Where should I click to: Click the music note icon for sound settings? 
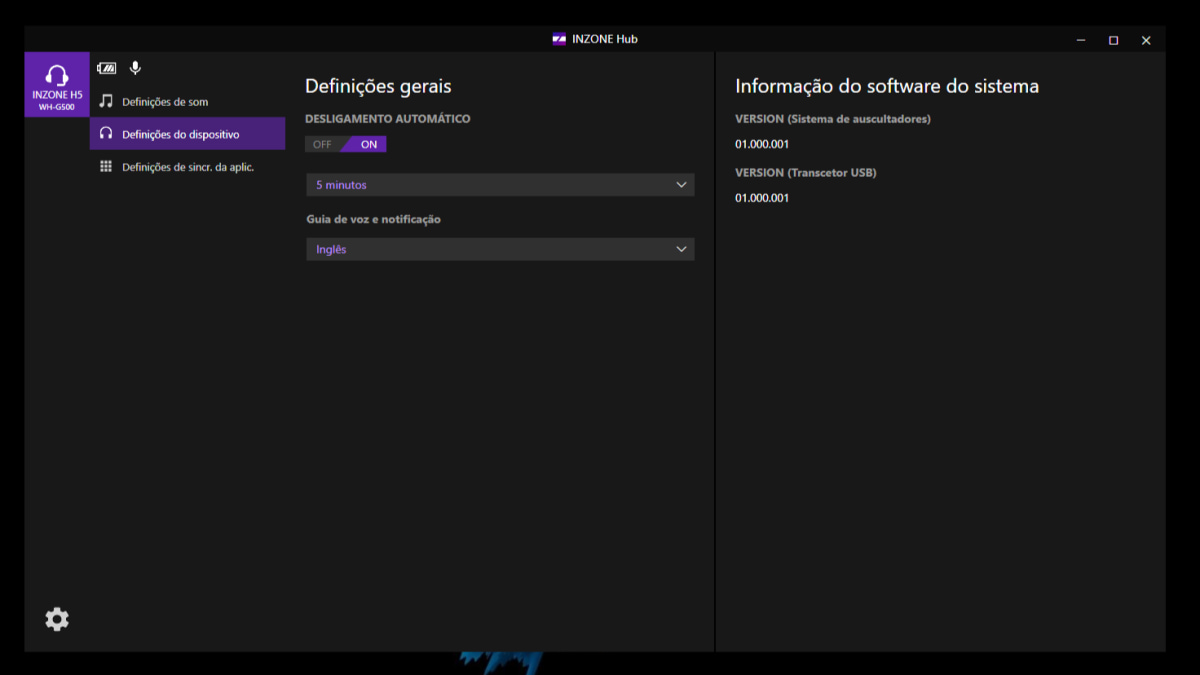pyautogui.click(x=106, y=101)
